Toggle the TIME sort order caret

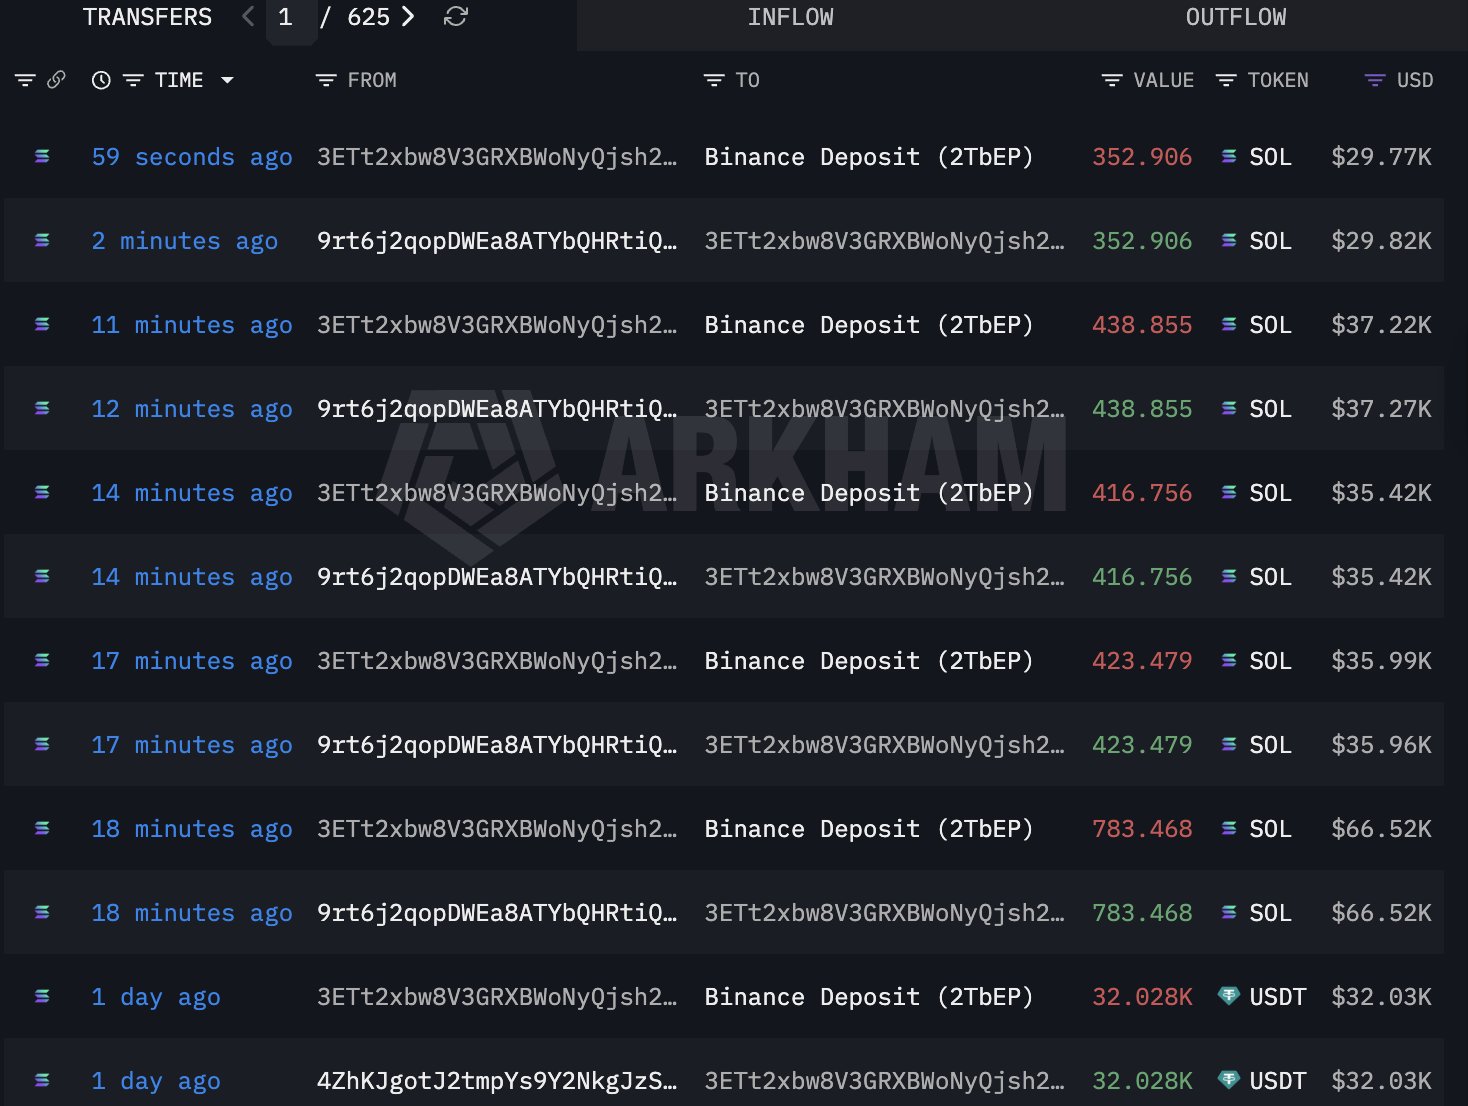(227, 80)
